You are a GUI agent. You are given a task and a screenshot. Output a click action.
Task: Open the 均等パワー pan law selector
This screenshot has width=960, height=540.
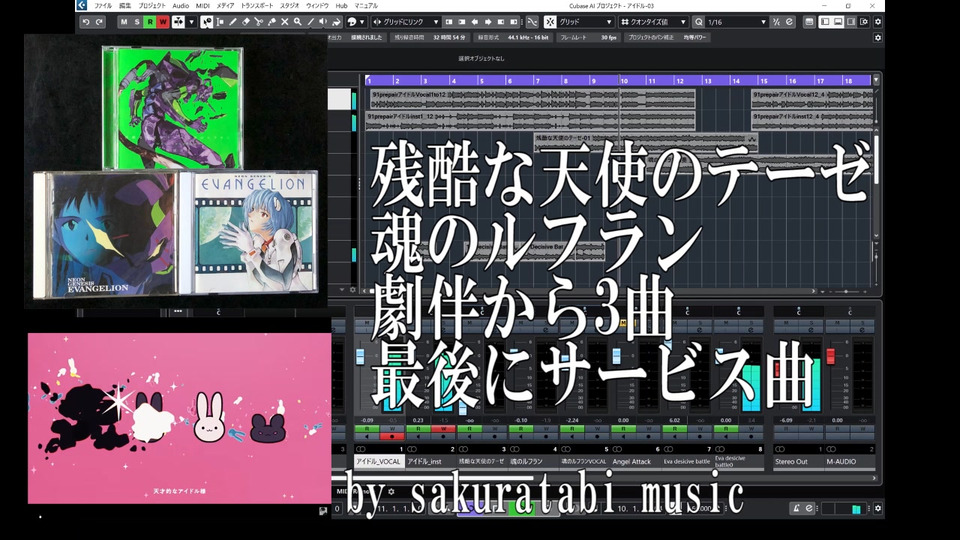[x=695, y=37]
